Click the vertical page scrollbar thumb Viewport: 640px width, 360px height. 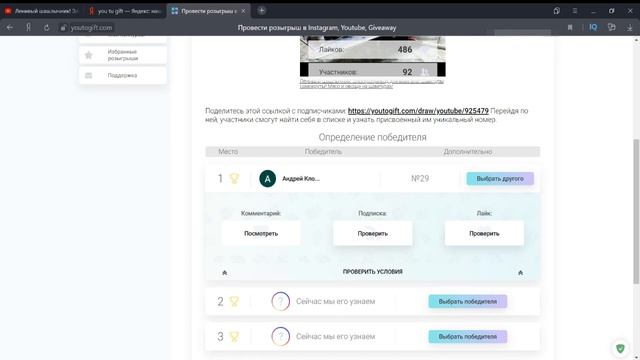pyautogui.click(x=636, y=211)
